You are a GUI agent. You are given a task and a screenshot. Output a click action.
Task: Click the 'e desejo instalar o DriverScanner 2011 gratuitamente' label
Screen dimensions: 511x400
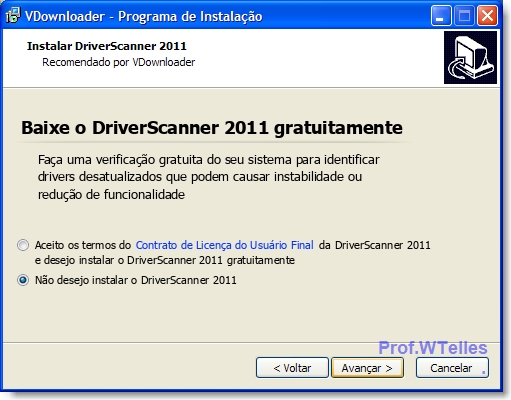coord(165,260)
